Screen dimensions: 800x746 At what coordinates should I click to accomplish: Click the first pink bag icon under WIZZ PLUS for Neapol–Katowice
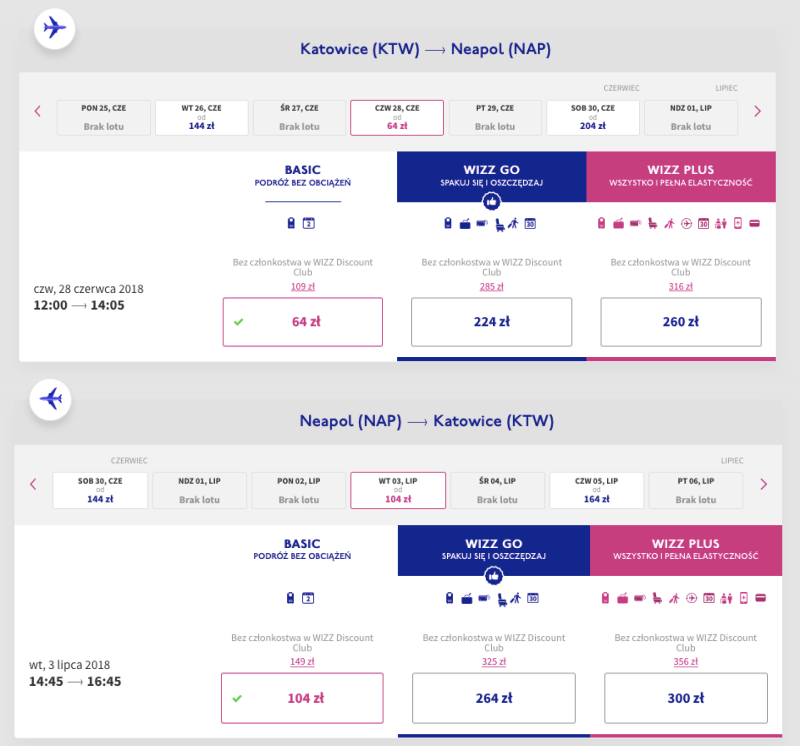coord(605,598)
